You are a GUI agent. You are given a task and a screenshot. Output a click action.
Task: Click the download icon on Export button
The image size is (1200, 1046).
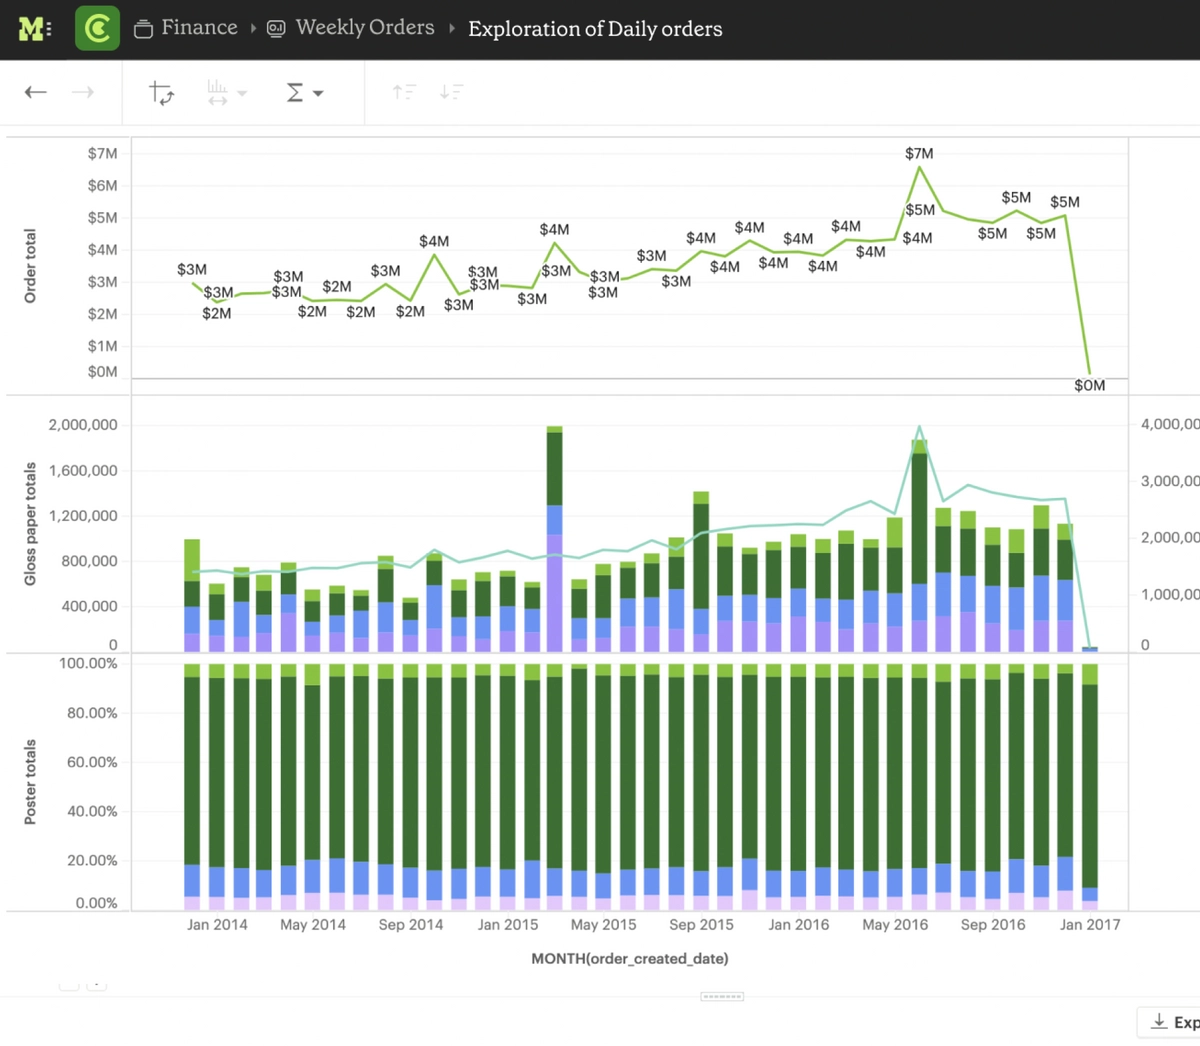coord(1160,1021)
